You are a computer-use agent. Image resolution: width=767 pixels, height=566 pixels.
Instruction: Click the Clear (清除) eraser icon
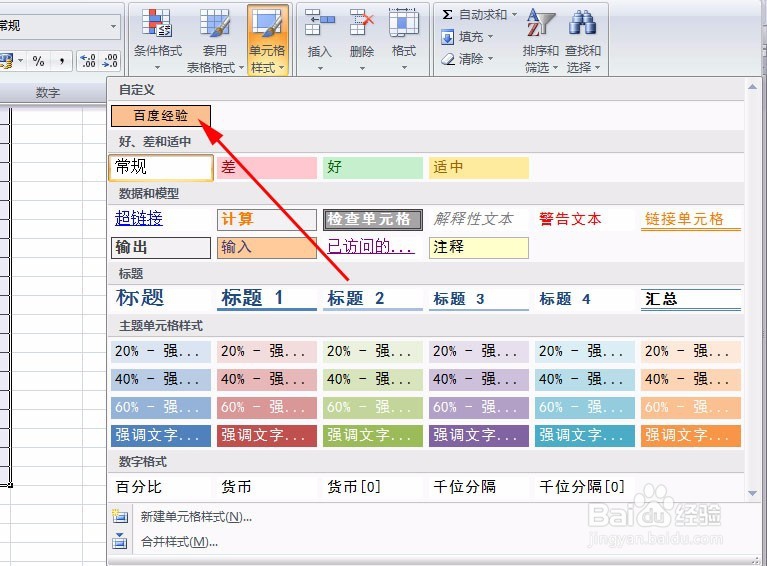(448, 59)
